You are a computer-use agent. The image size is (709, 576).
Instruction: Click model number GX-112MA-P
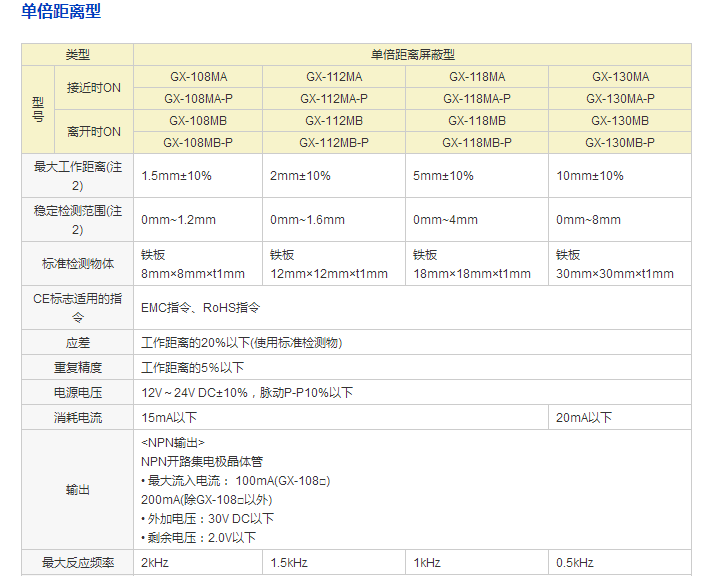tap(334, 99)
